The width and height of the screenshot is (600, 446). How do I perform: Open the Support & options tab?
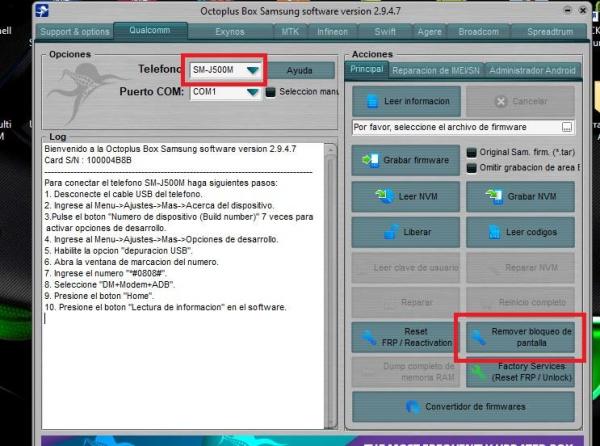click(x=75, y=32)
